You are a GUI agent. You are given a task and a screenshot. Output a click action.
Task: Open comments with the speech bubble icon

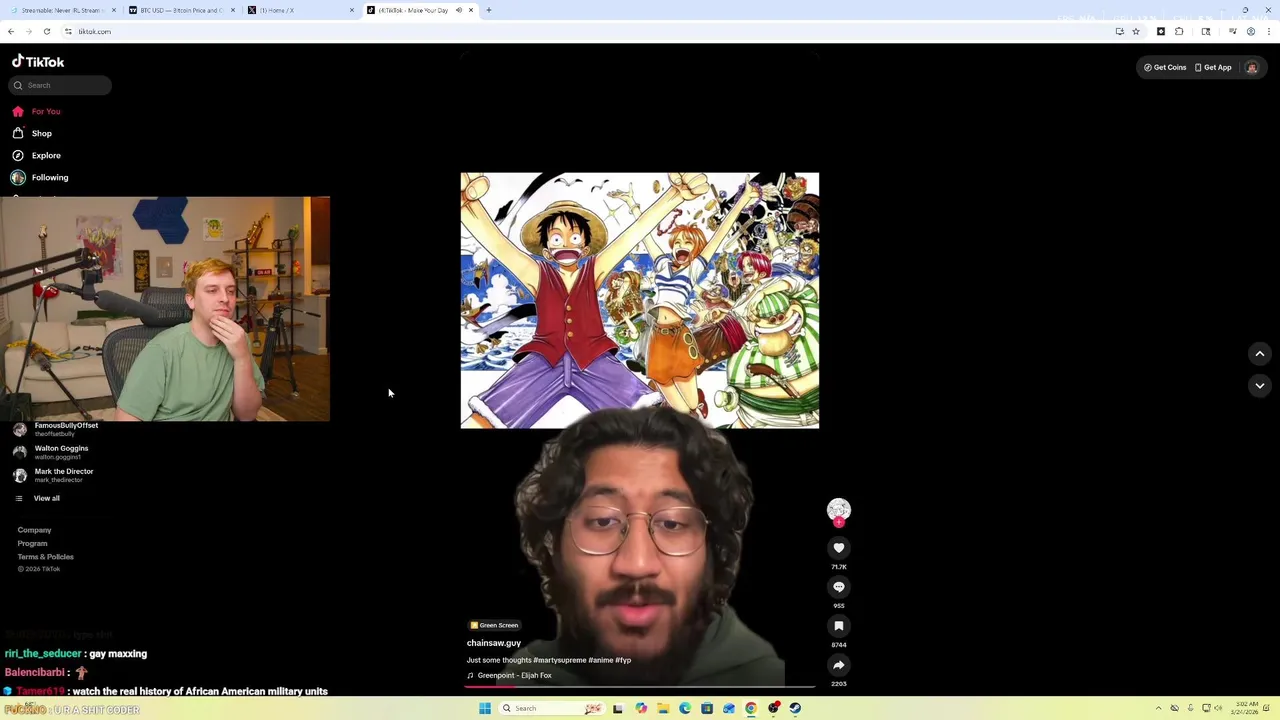pyautogui.click(x=839, y=587)
